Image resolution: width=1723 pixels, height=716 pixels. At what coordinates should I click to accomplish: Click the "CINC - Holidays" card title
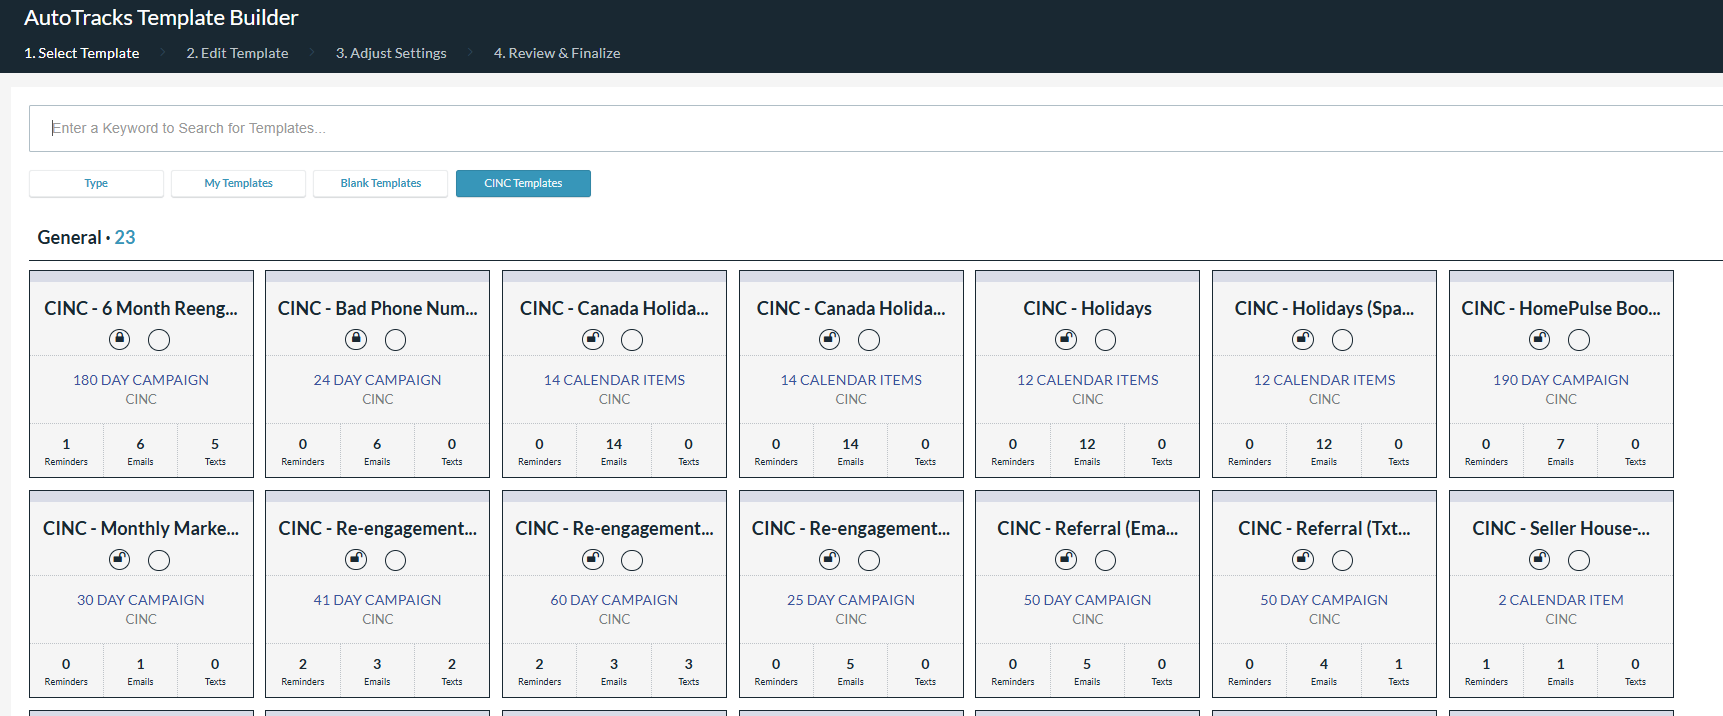1087,308
